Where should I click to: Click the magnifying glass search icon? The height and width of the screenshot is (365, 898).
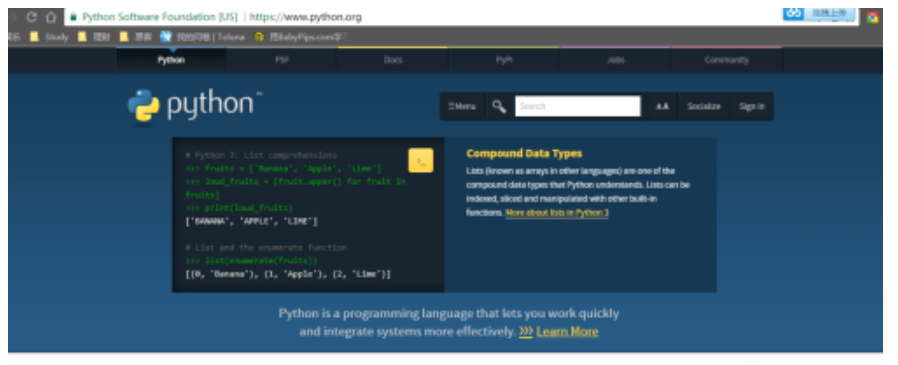(499, 107)
